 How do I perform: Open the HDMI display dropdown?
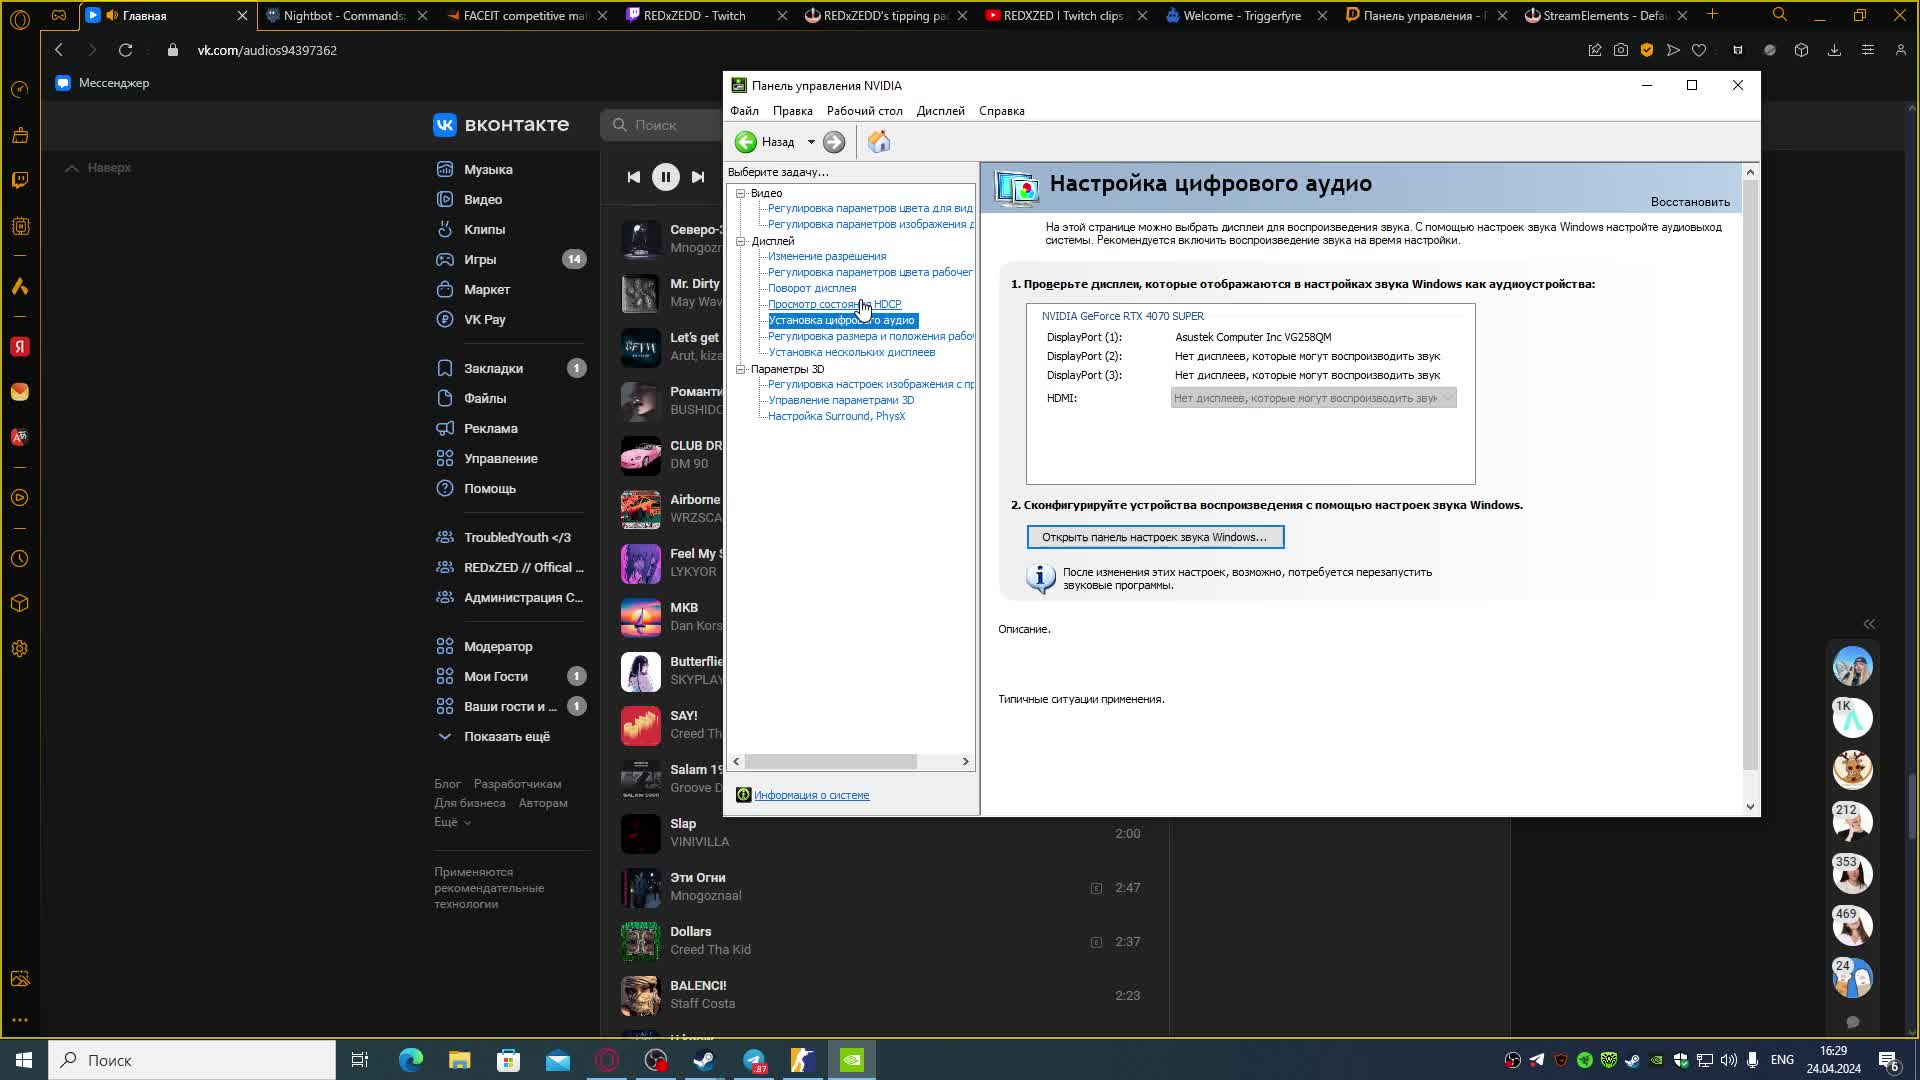click(1313, 398)
